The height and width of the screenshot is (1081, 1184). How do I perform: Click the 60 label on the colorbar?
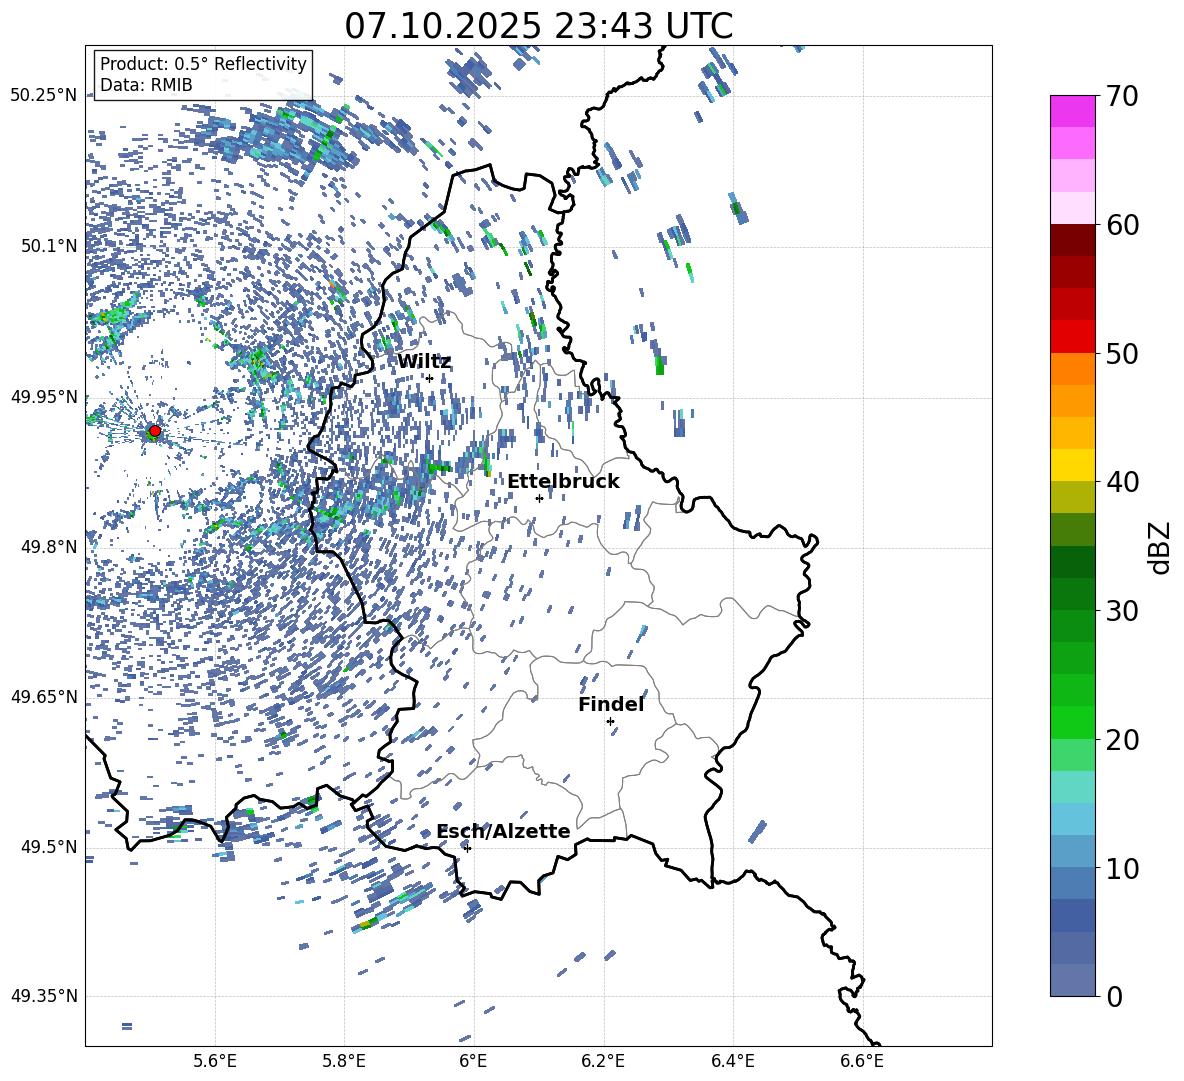(x=1122, y=225)
